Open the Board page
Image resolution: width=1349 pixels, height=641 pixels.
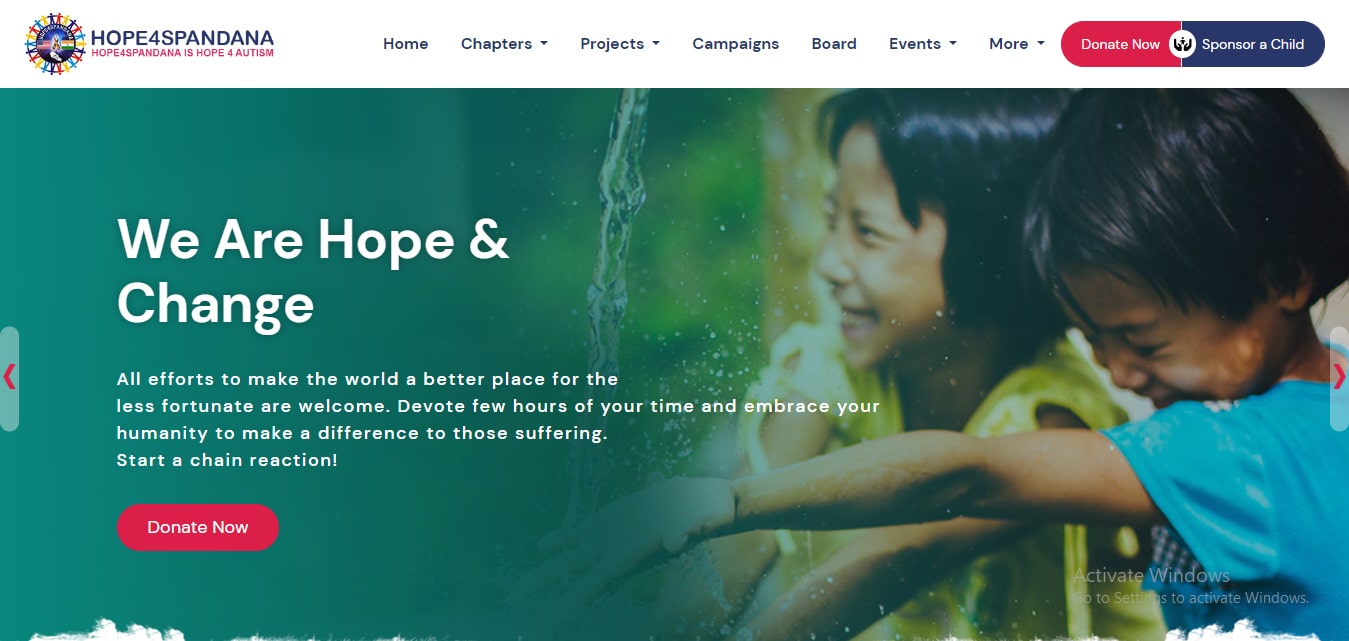[x=834, y=44]
